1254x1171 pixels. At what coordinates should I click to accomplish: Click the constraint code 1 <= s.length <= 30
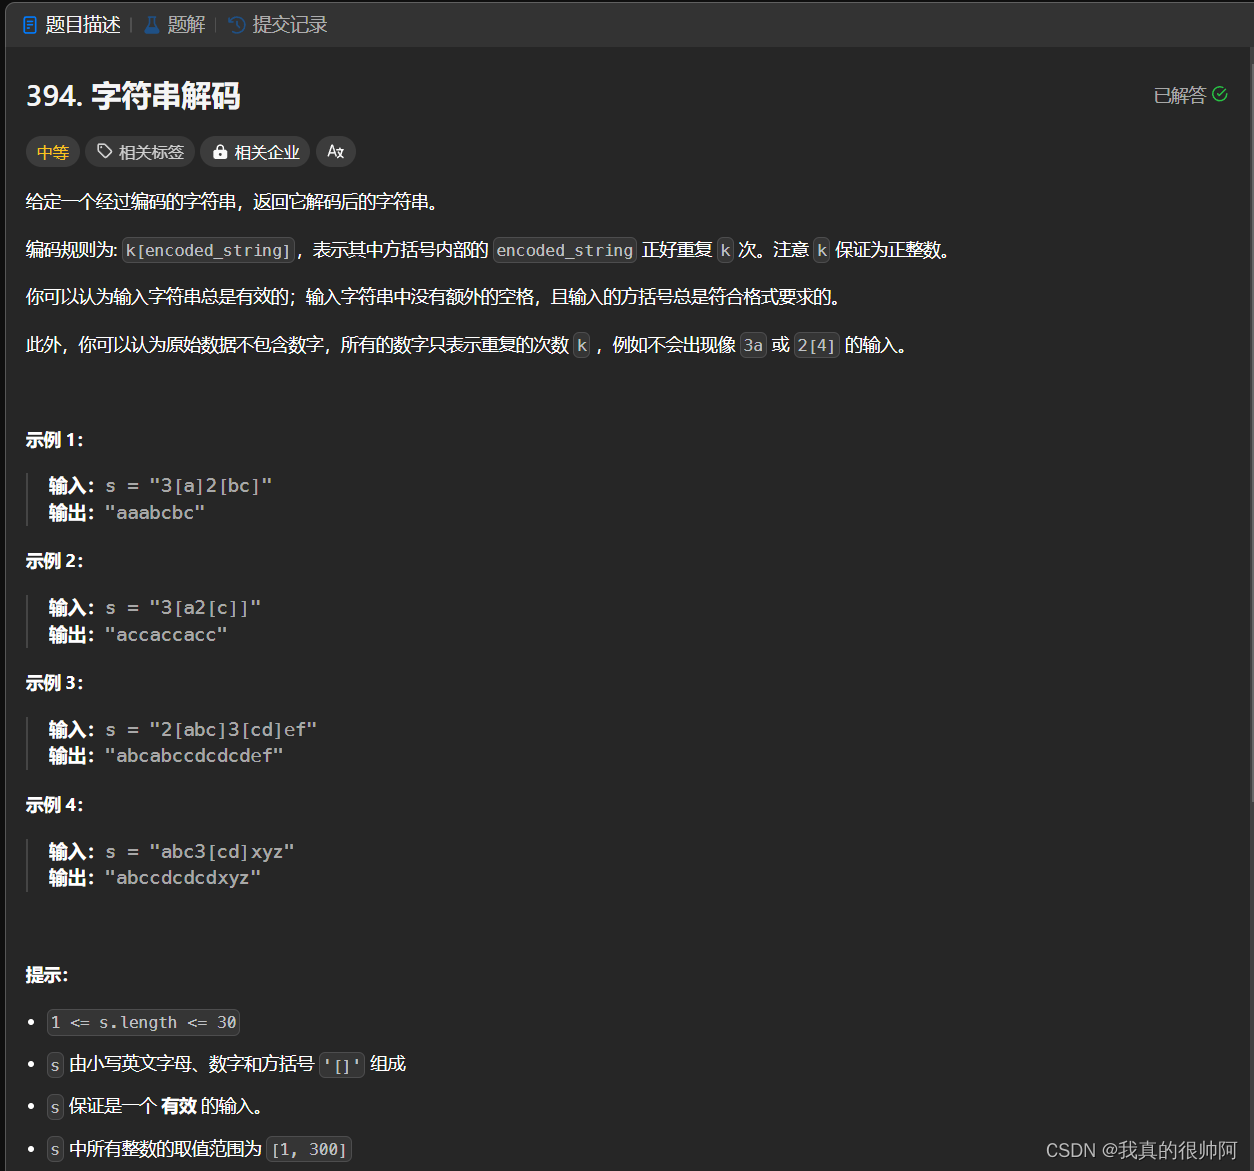[142, 1022]
